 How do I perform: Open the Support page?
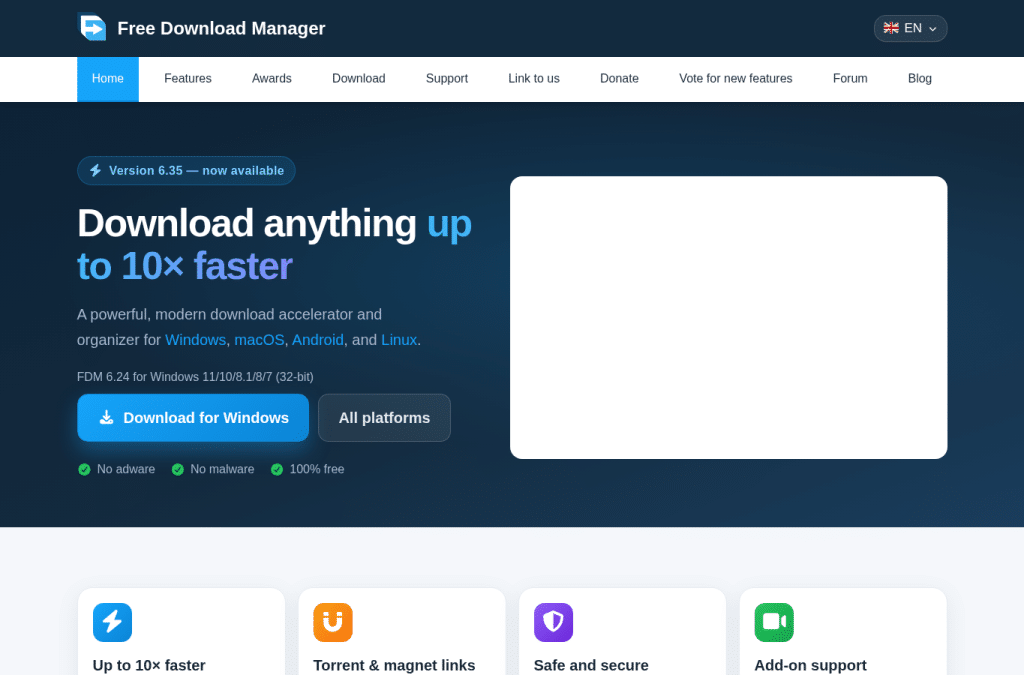[x=447, y=78]
